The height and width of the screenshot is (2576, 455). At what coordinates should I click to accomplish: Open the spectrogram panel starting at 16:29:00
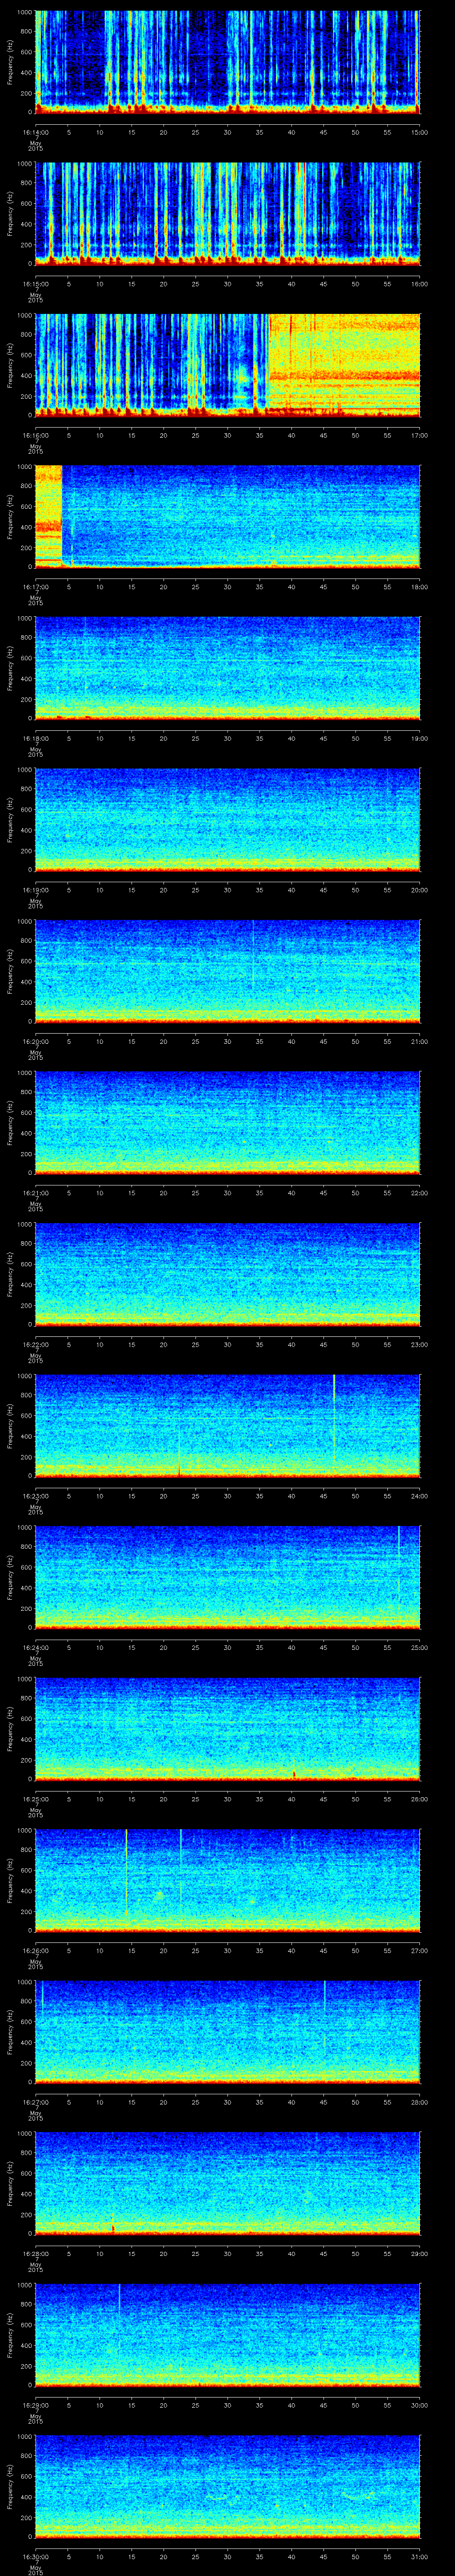(x=227, y=2335)
